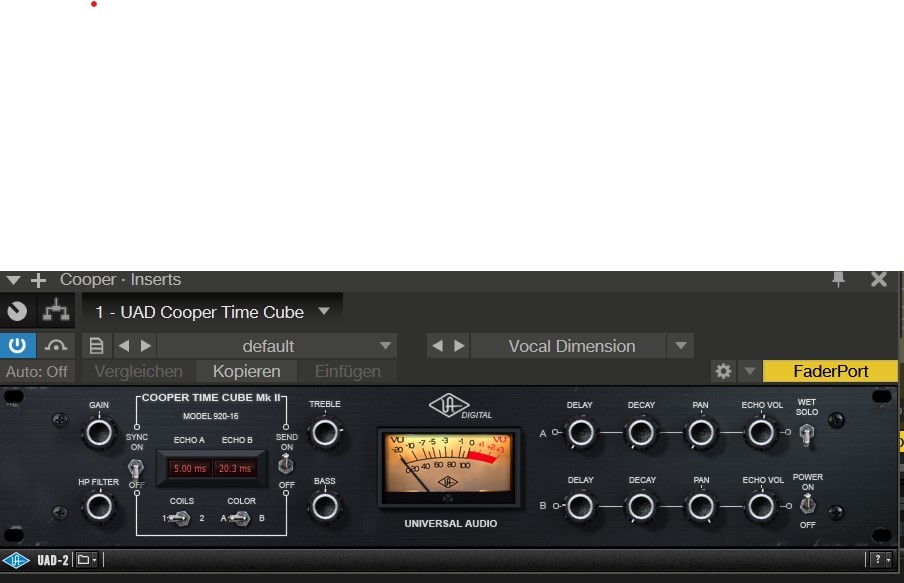Click the MODEL 920-16 label
904x583 pixels.
[210, 416]
